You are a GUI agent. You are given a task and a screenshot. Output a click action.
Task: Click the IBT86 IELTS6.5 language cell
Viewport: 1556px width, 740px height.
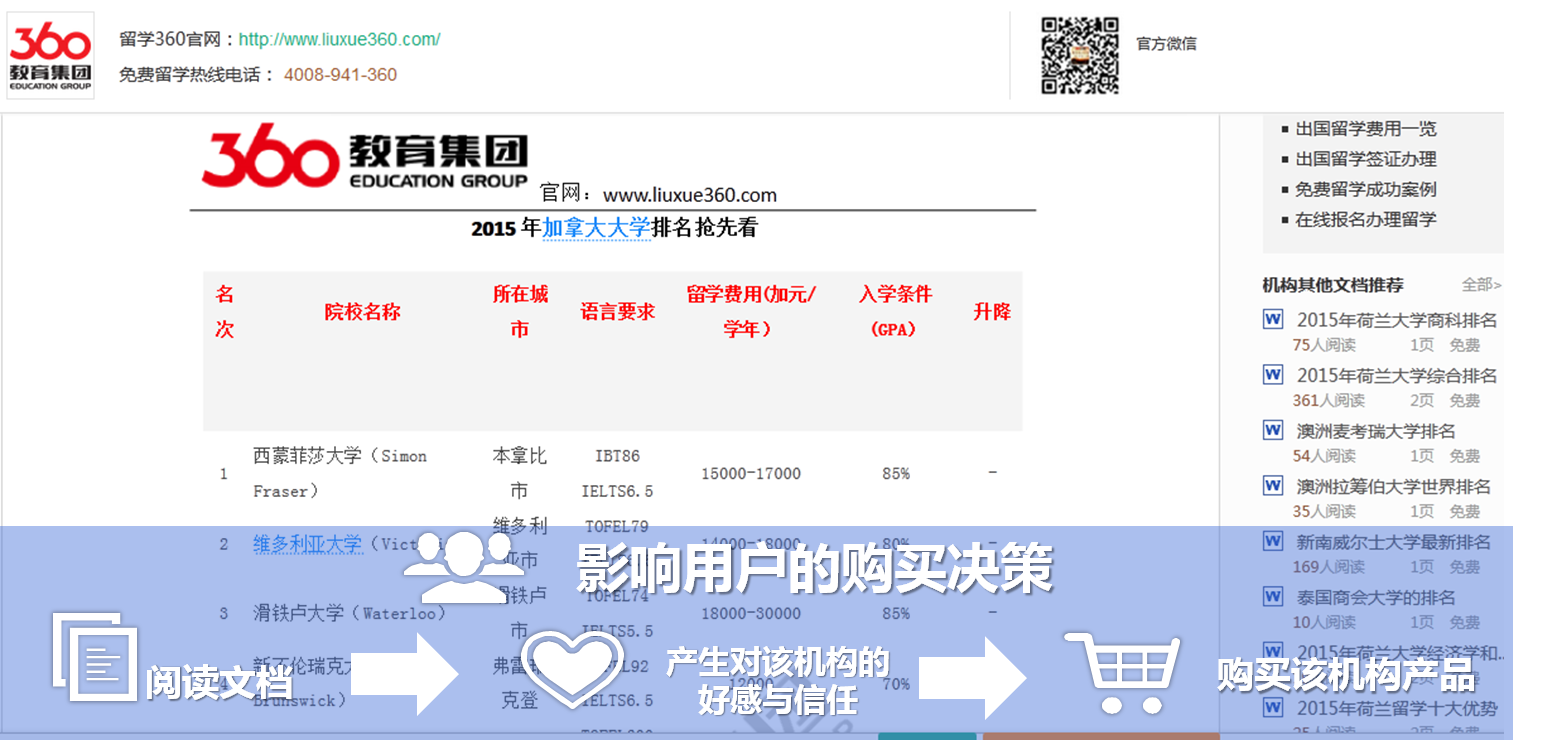coord(618,473)
